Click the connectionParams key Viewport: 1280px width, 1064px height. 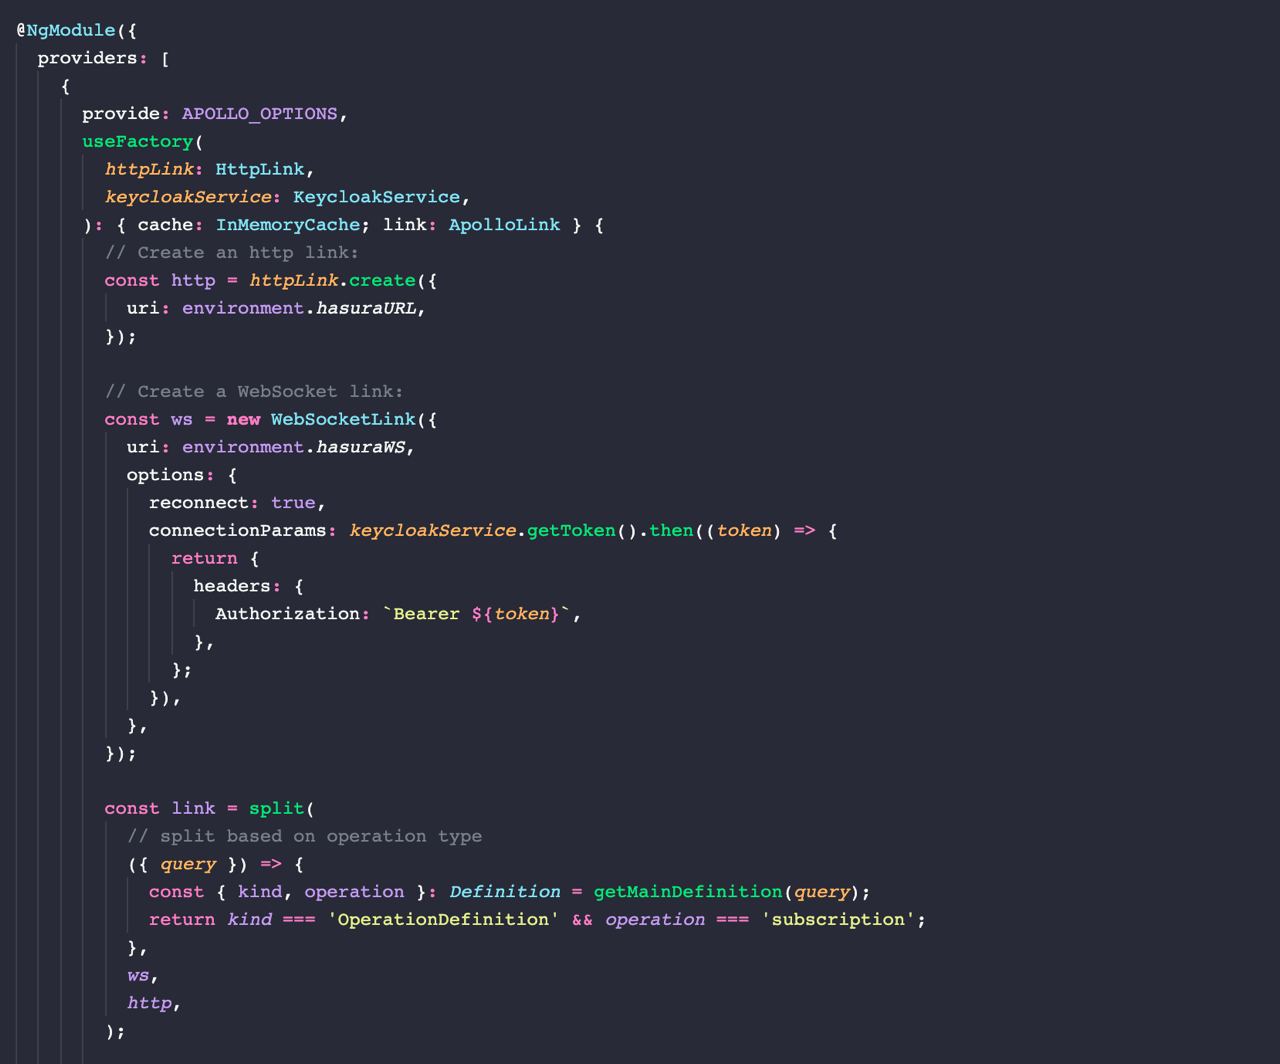[x=238, y=530]
